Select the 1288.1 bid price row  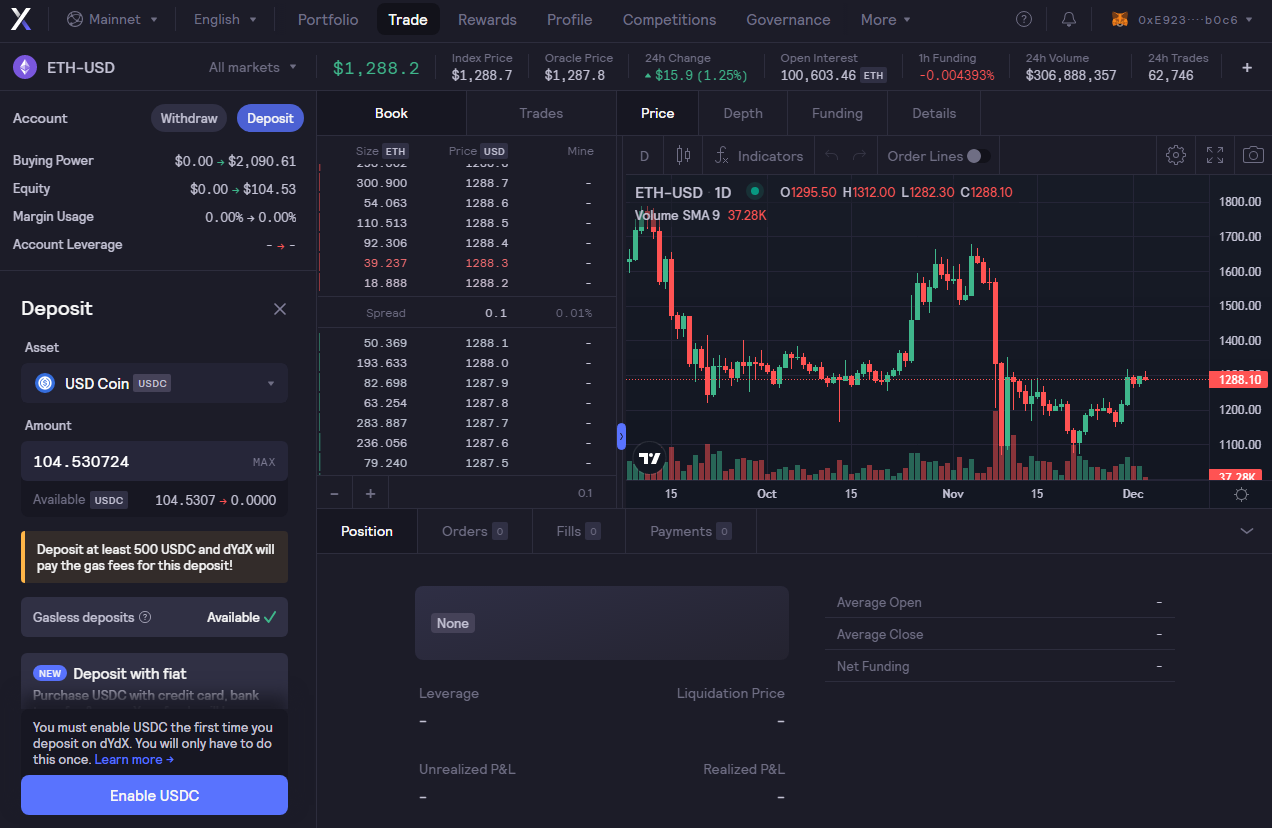(466, 343)
